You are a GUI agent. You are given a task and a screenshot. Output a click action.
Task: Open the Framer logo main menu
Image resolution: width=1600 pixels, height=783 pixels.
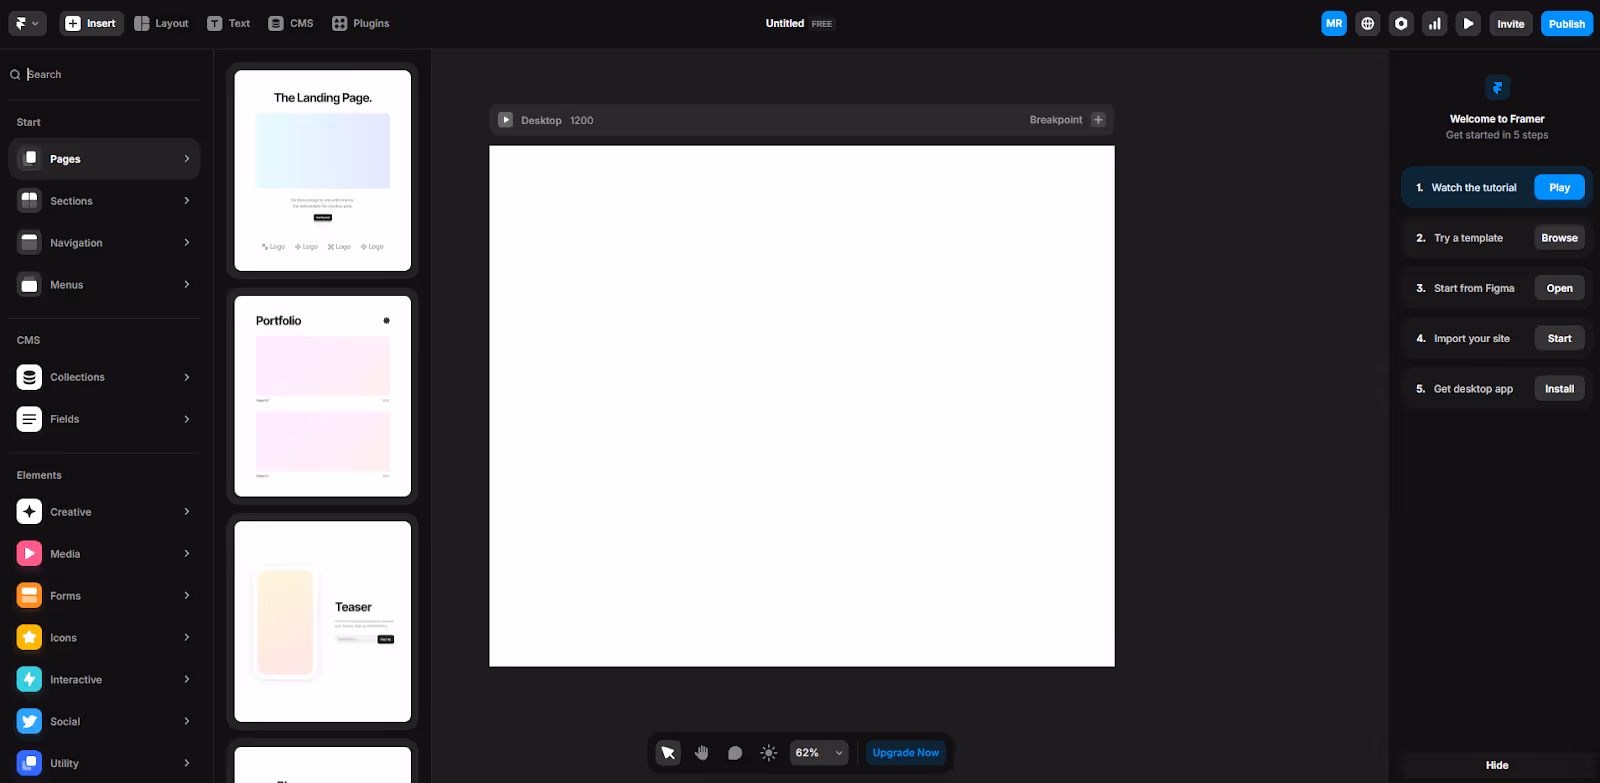[x=27, y=23]
